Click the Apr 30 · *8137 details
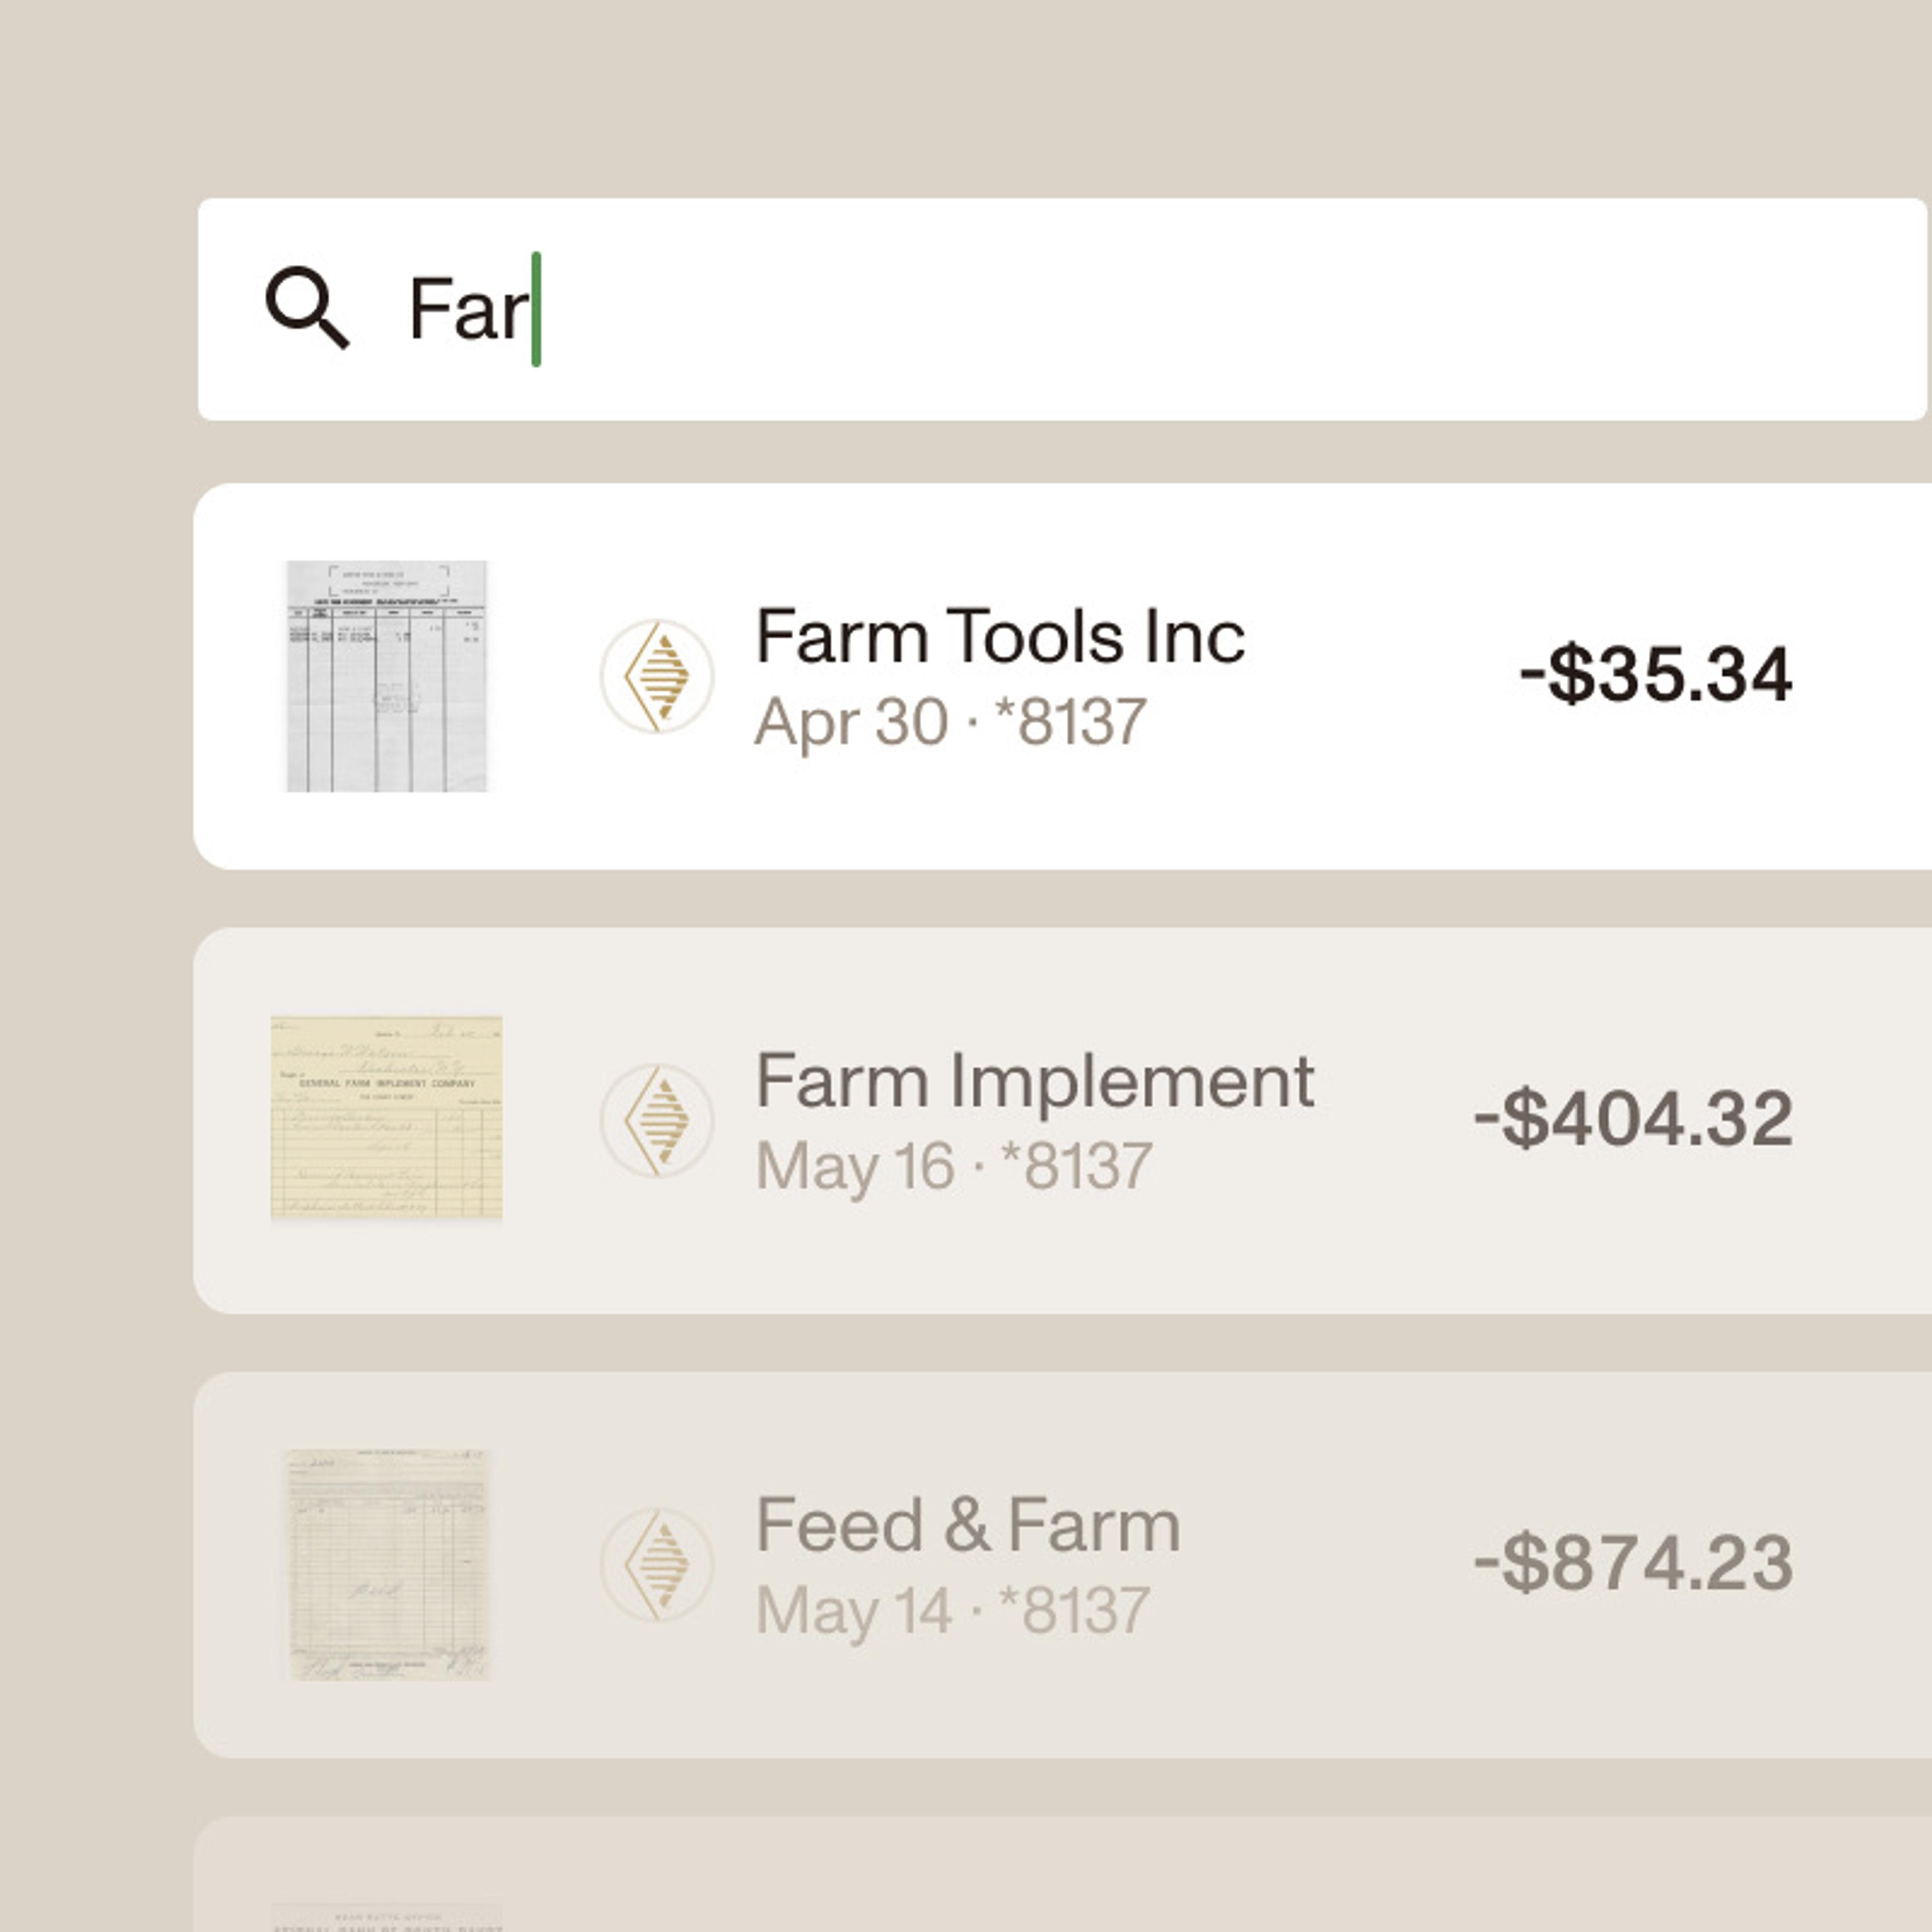This screenshot has width=1932, height=1932. (949, 722)
